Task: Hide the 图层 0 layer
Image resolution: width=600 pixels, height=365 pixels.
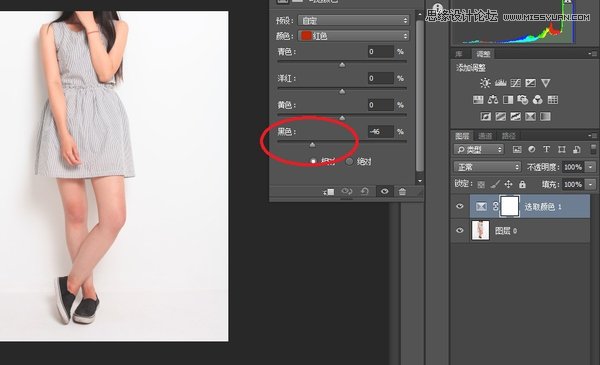Action: point(460,230)
